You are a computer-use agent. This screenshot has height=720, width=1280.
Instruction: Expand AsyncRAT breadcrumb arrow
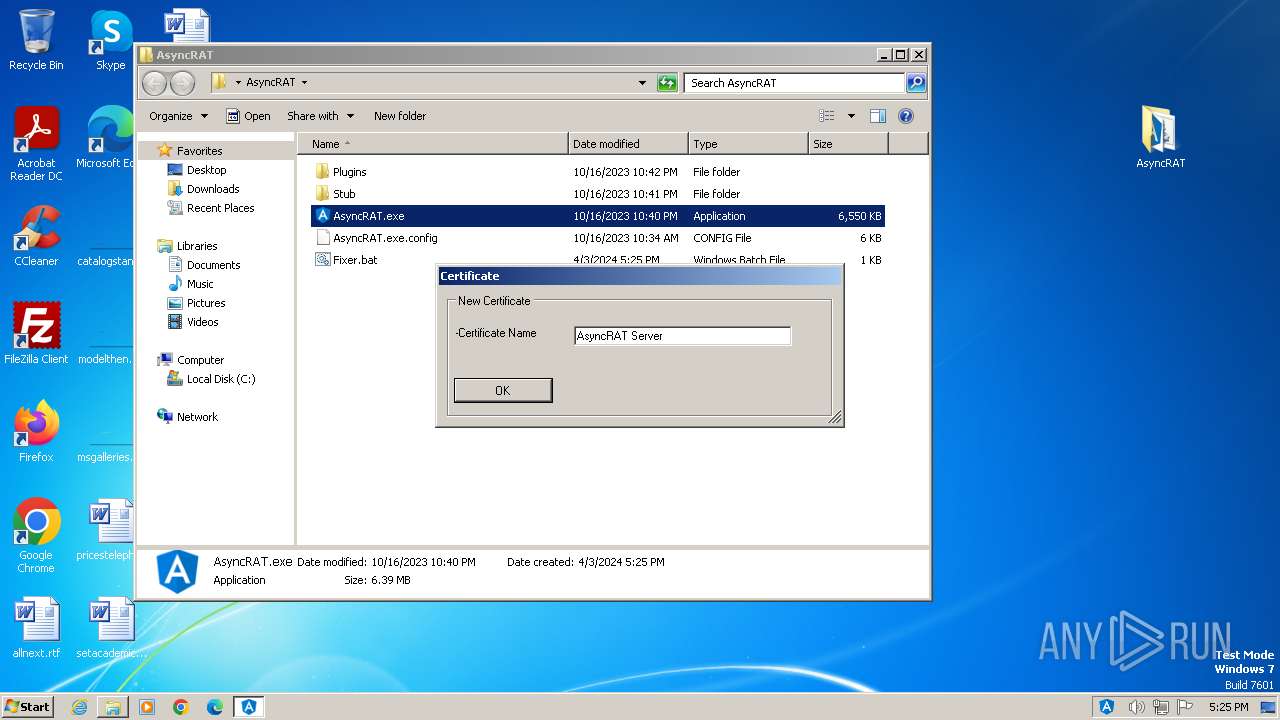[x=304, y=83]
